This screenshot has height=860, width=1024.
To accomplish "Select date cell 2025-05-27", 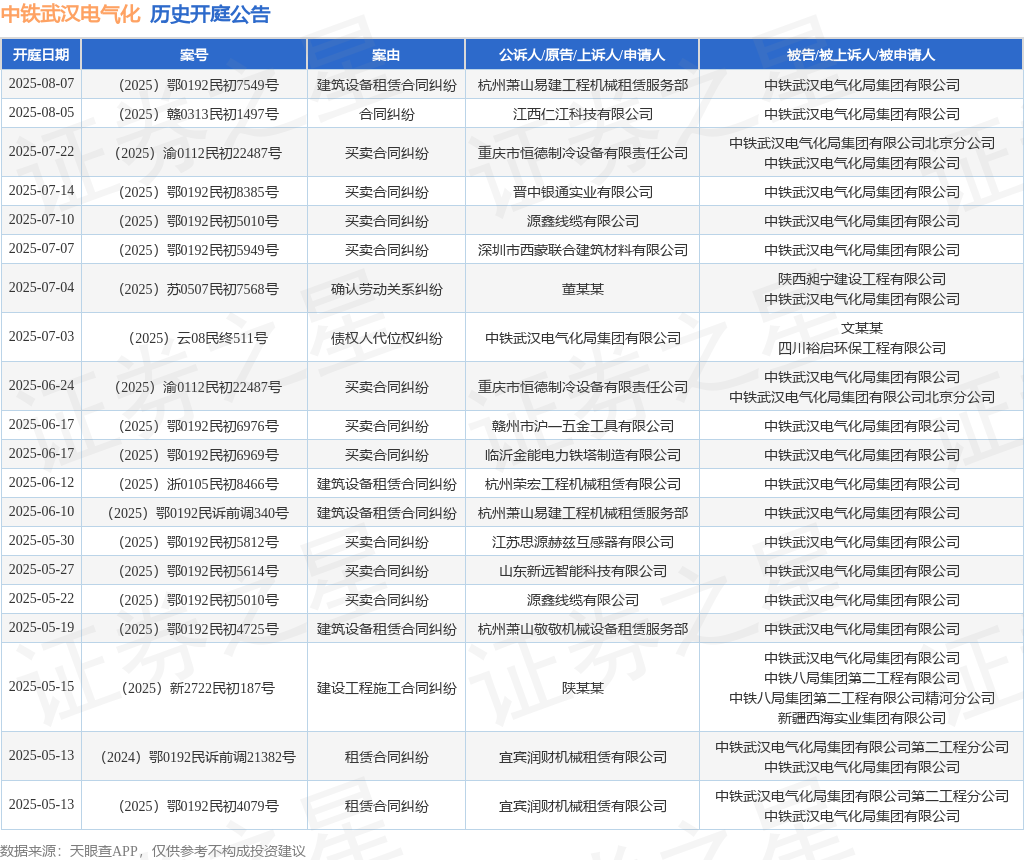I will [x=41, y=569].
